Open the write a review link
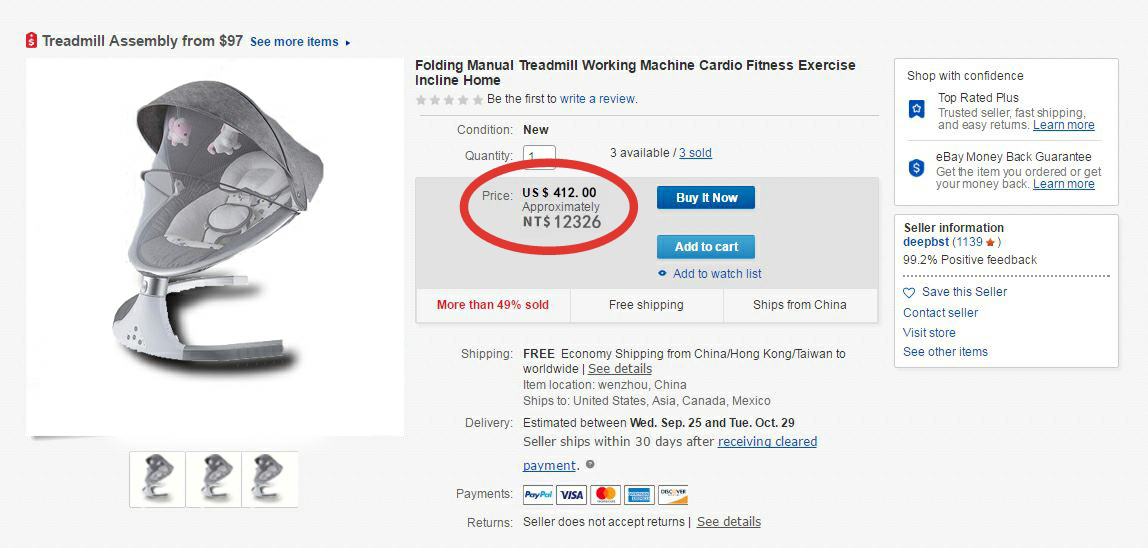Screen dimensions: 1148x548 click(597, 99)
